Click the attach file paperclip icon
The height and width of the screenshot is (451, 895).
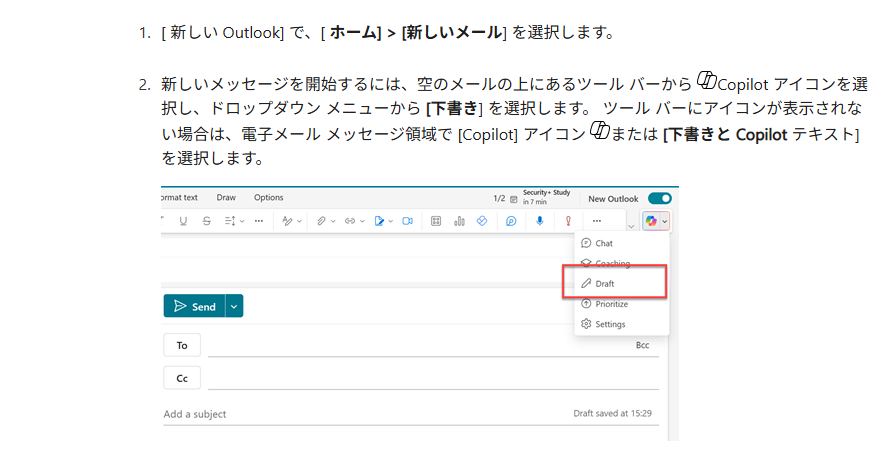pyautogui.click(x=321, y=221)
